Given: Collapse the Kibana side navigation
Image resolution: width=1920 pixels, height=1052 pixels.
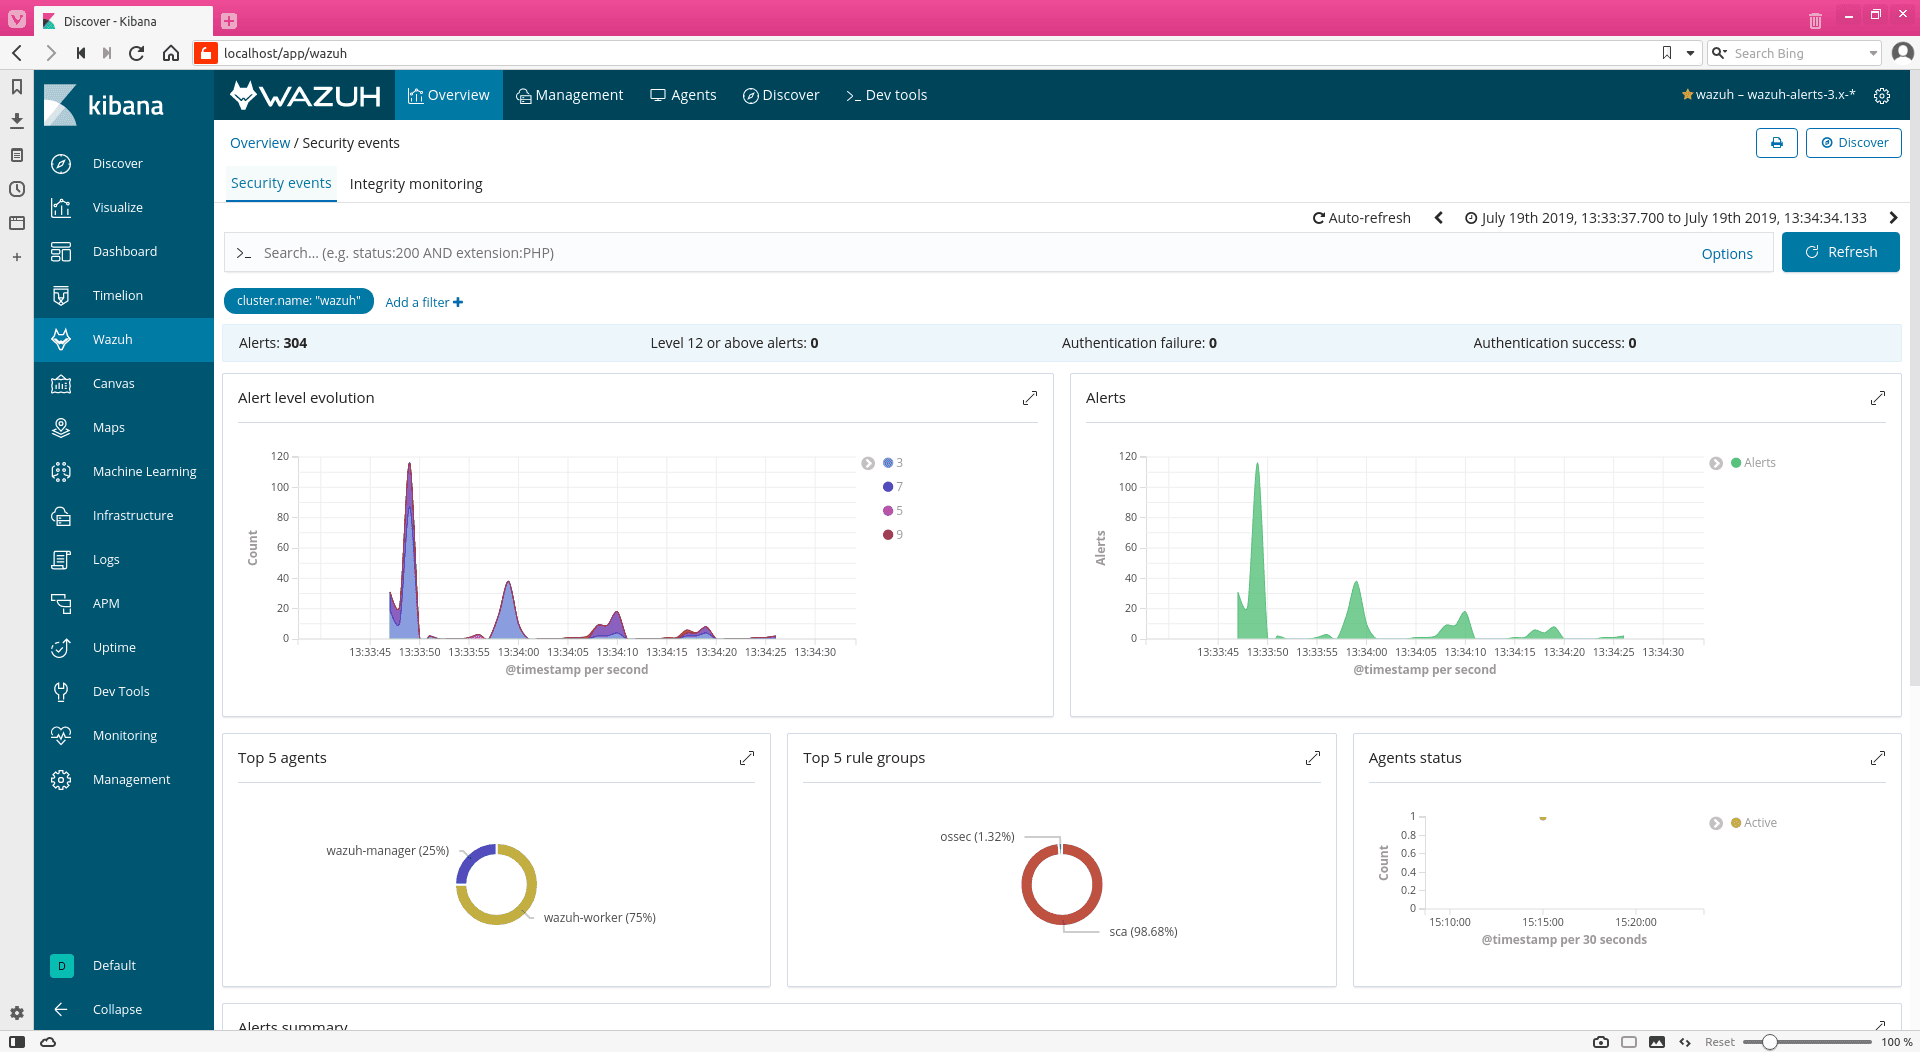Looking at the screenshot, I should (x=117, y=1009).
